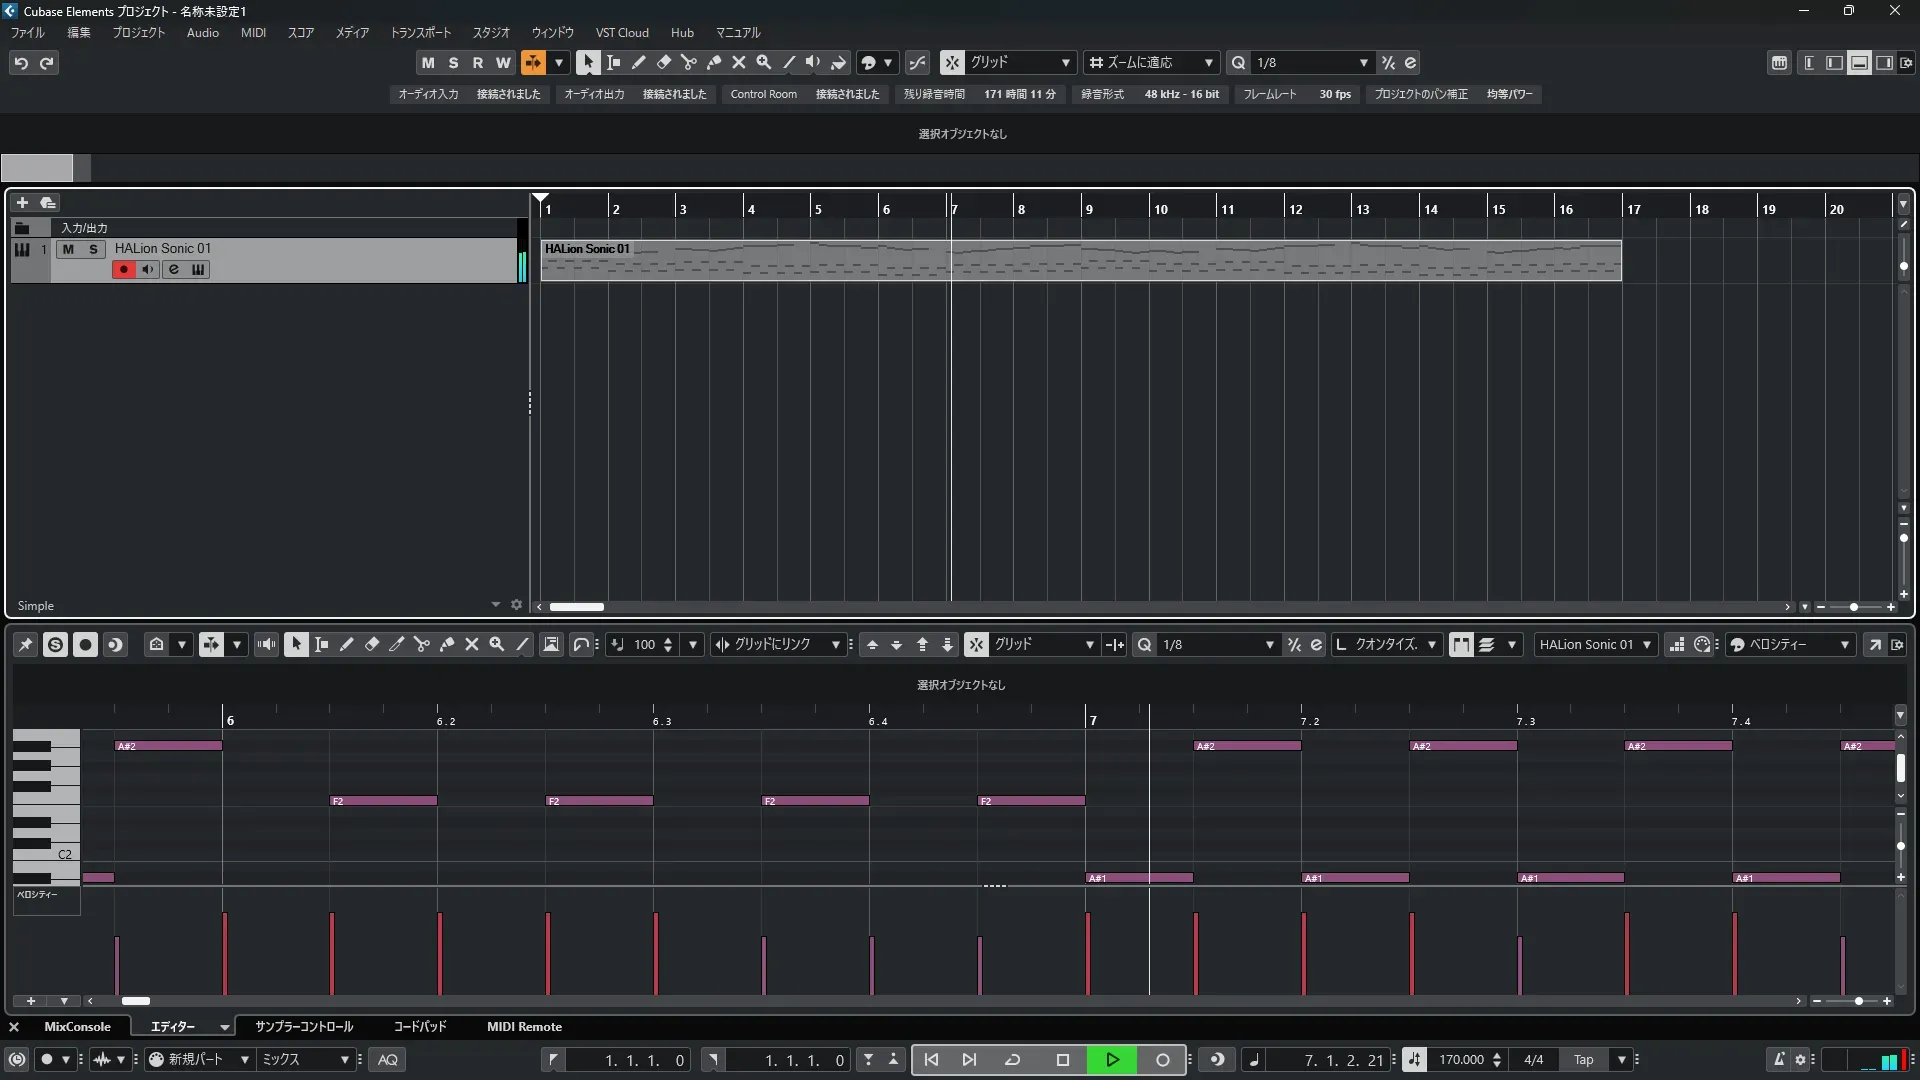
Task: Click the AQ button in transport bar
Action: (388, 1060)
